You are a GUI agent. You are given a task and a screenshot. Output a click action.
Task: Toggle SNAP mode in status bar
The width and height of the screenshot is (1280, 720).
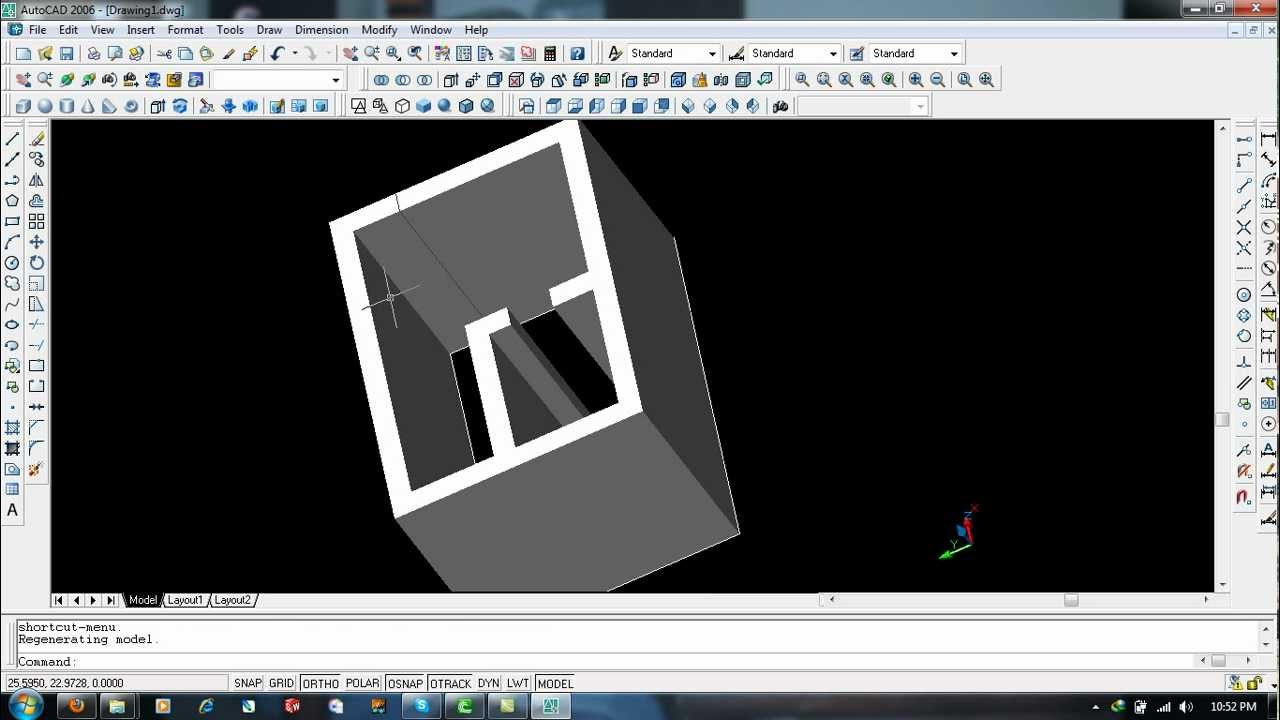tap(248, 684)
